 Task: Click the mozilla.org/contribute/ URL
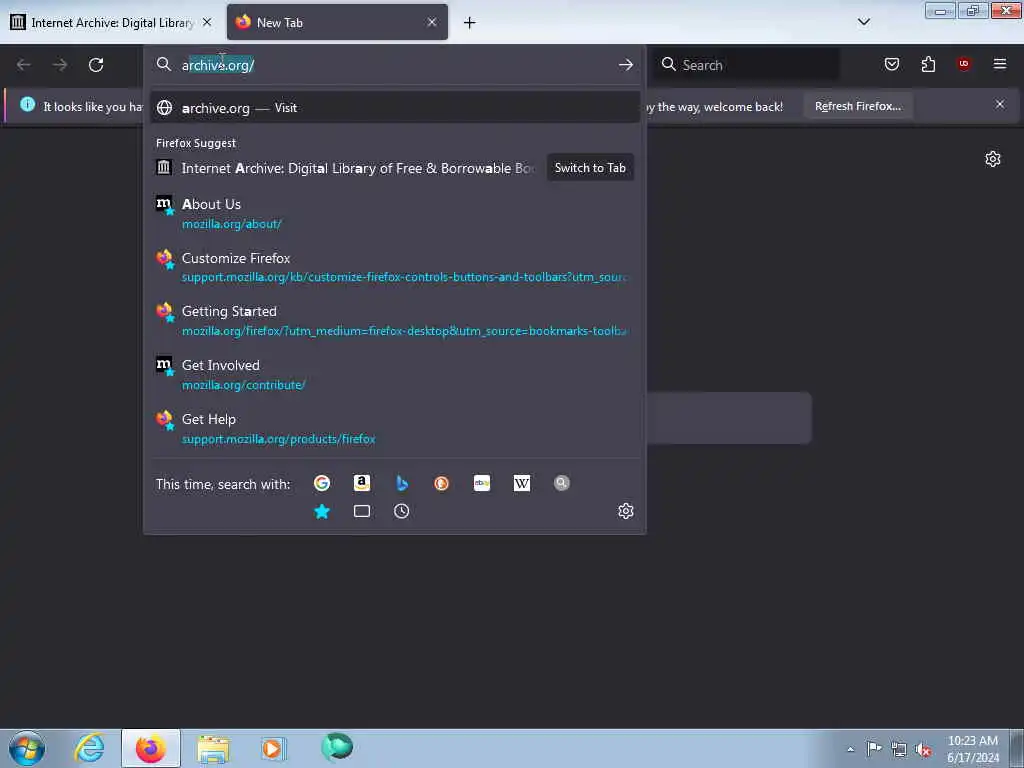click(x=244, y=385)
